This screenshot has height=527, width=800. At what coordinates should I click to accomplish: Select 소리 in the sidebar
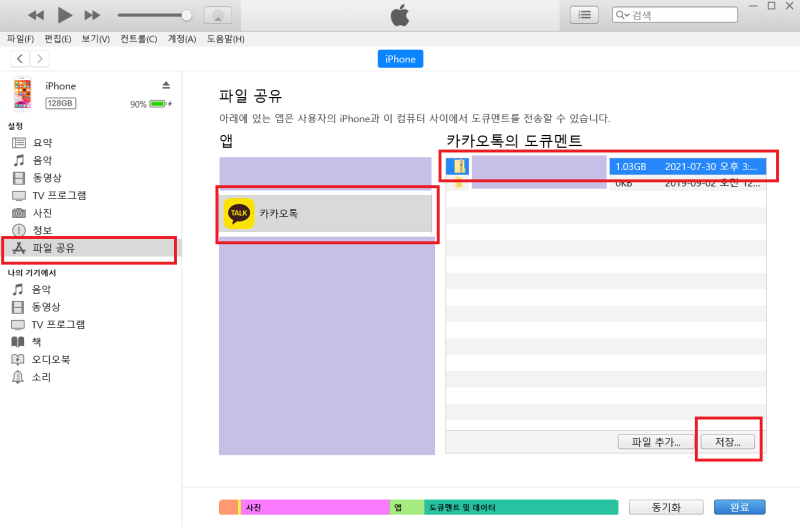tap(41, 377)
